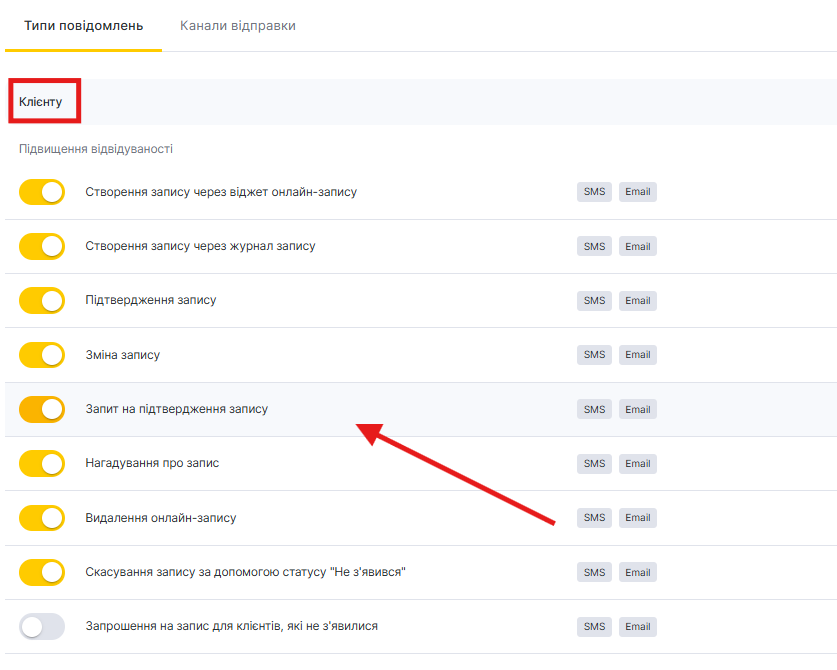Click the Клієнту section header
The width and height of the screenshot is (837, 670).
pyautogui.click(x=41, y=102)
